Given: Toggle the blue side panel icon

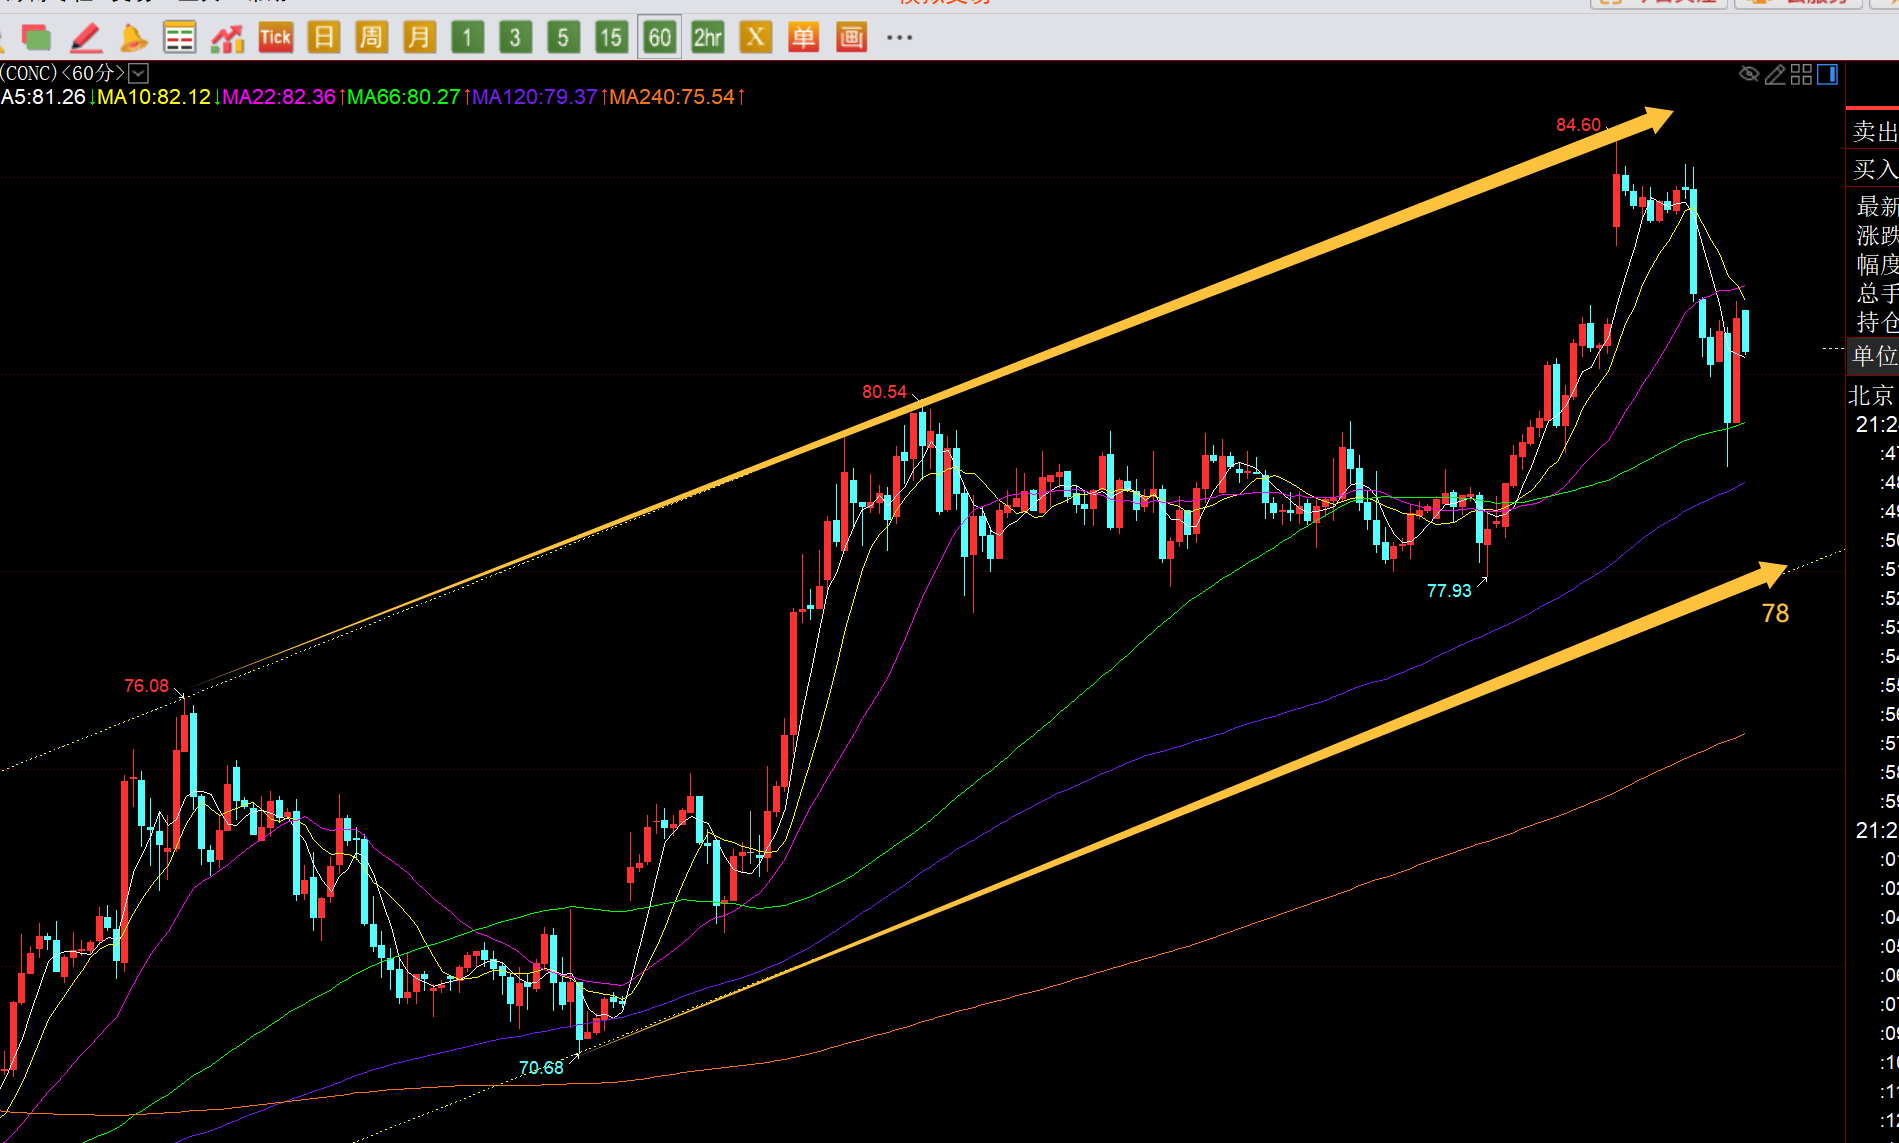Looking at the screenshot, I should click(x=1827, y=74).
